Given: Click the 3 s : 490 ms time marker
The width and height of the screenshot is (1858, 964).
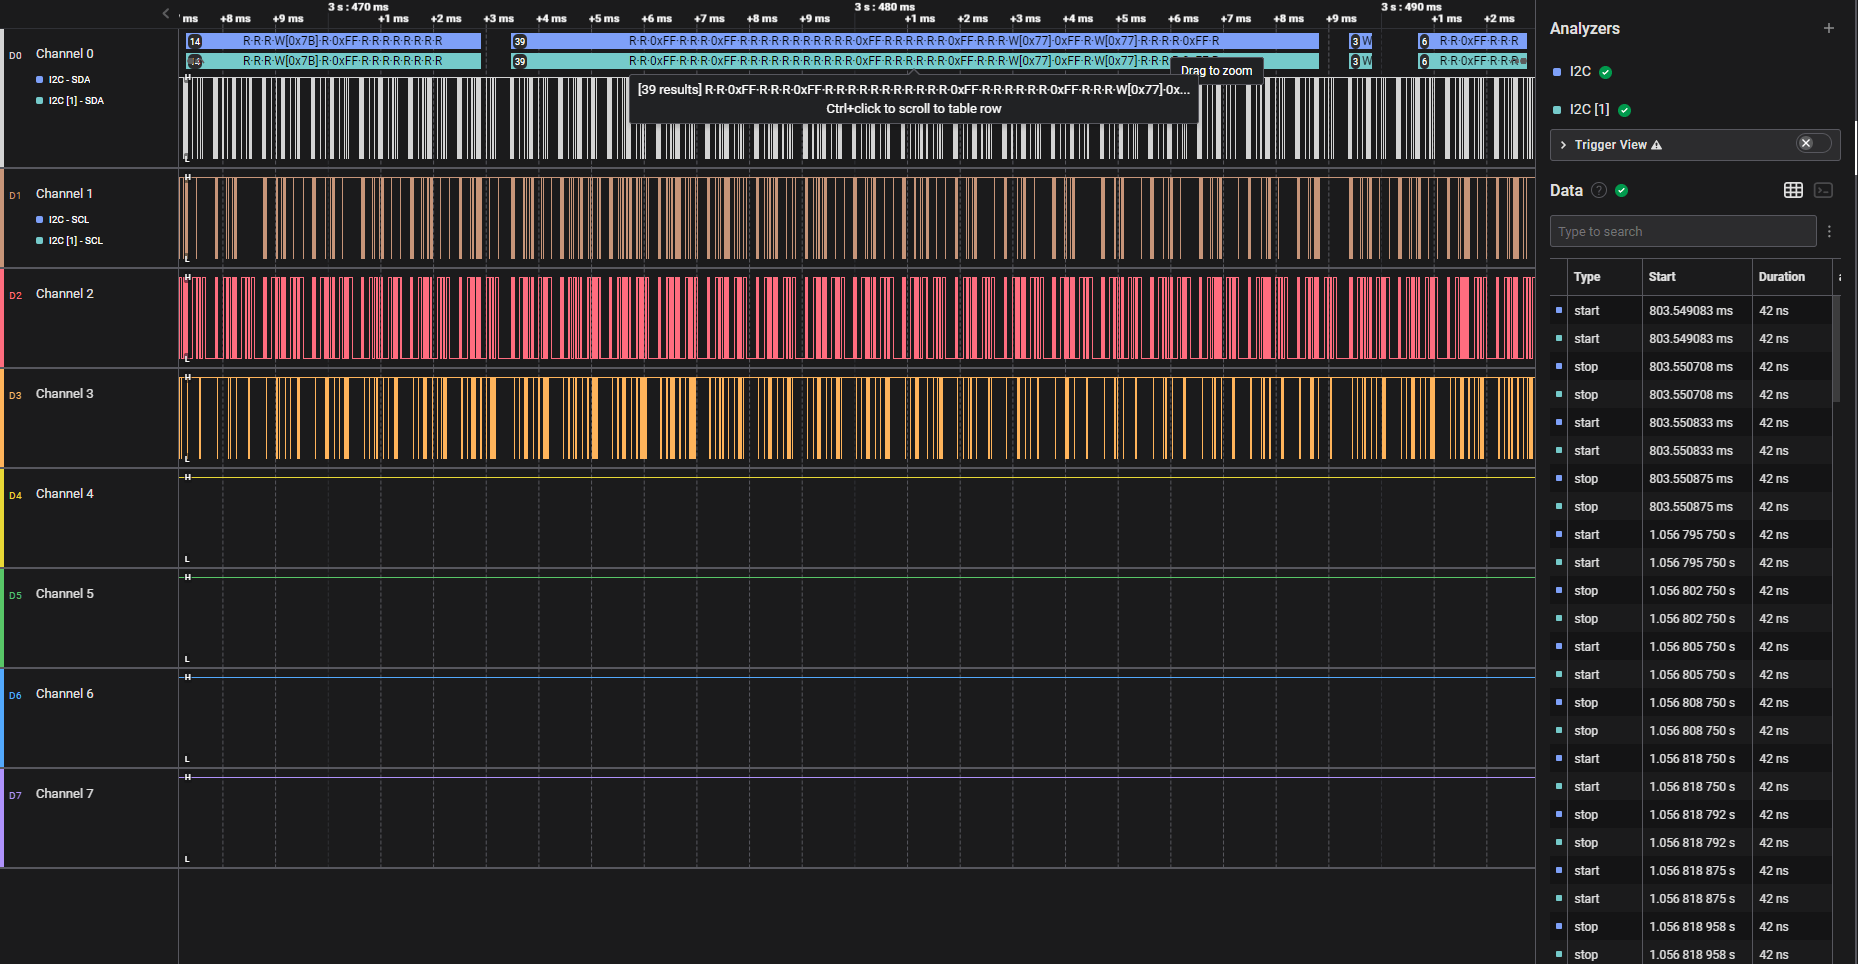Looking at the screenshot, I should tap(1411, 7).
